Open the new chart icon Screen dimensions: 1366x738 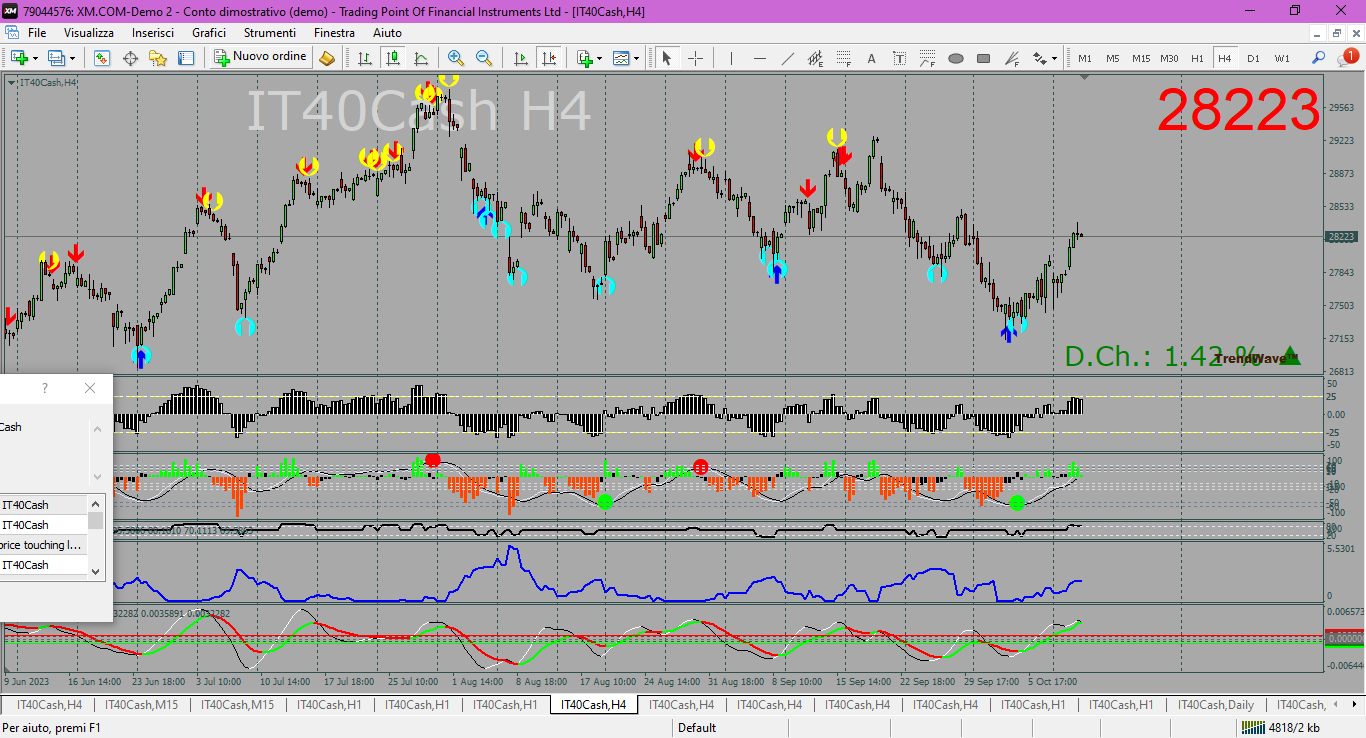[x=19, y=58]
